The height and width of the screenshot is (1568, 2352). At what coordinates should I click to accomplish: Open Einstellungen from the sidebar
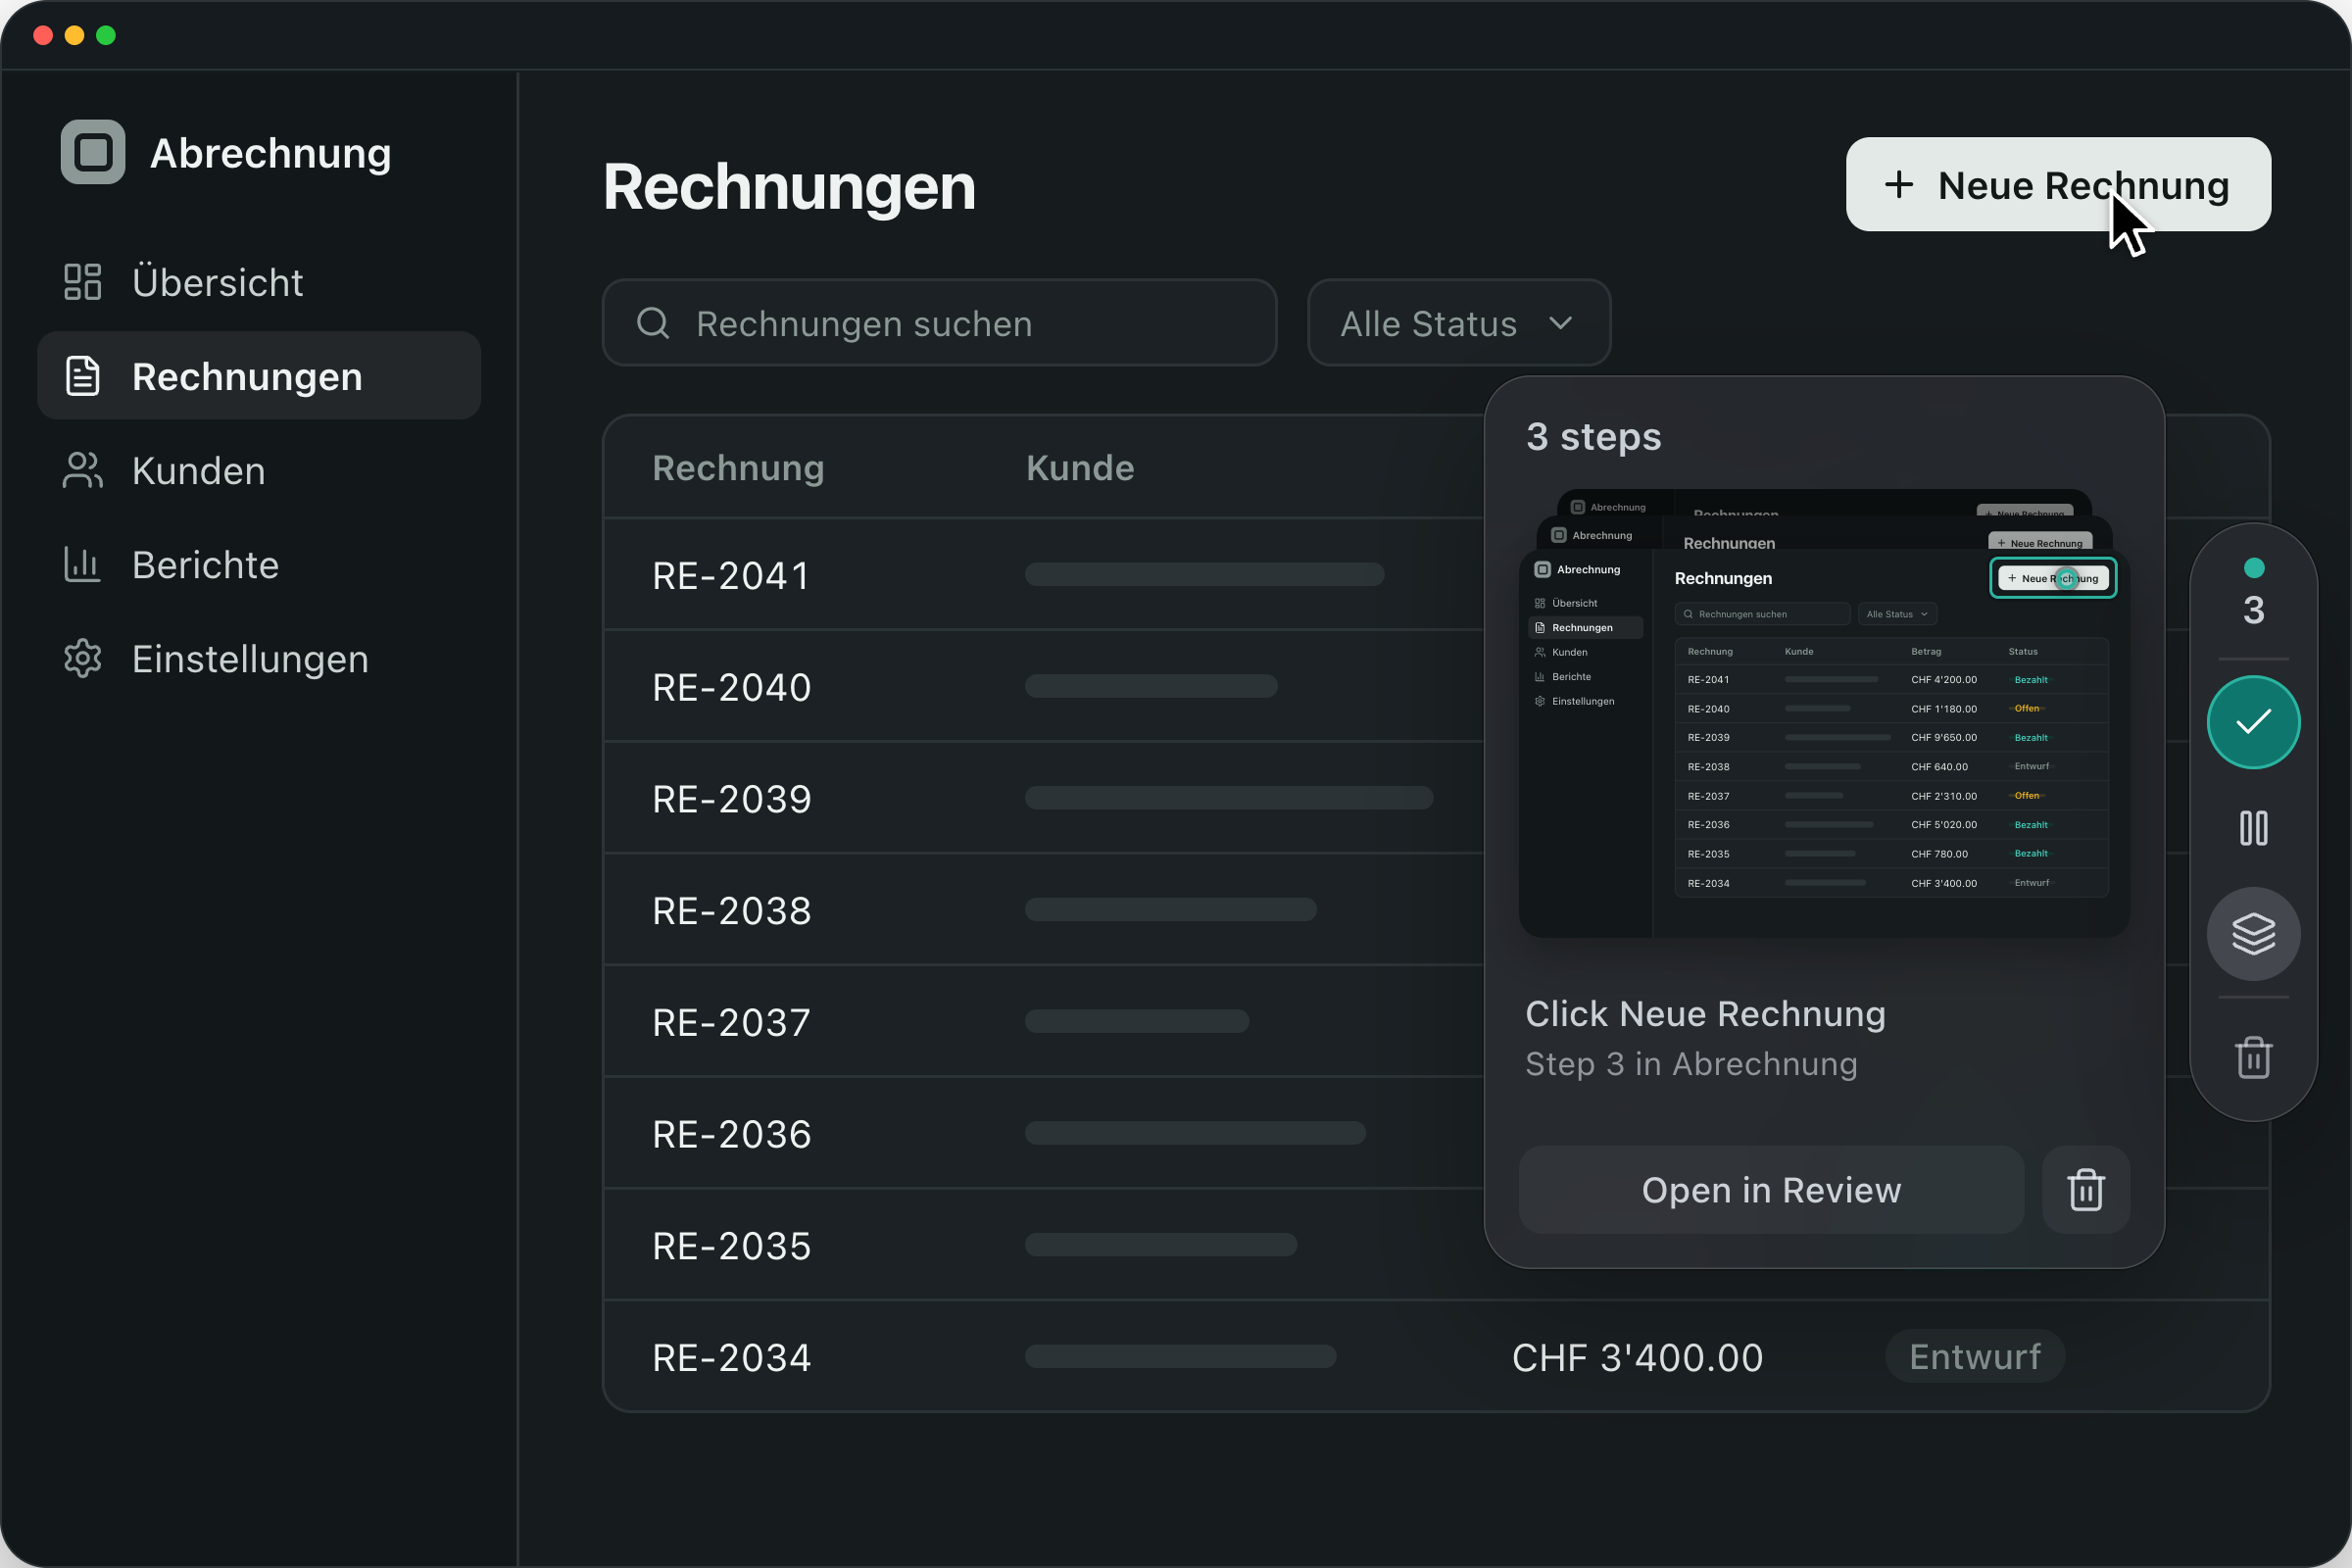click(x=259, y=658)
